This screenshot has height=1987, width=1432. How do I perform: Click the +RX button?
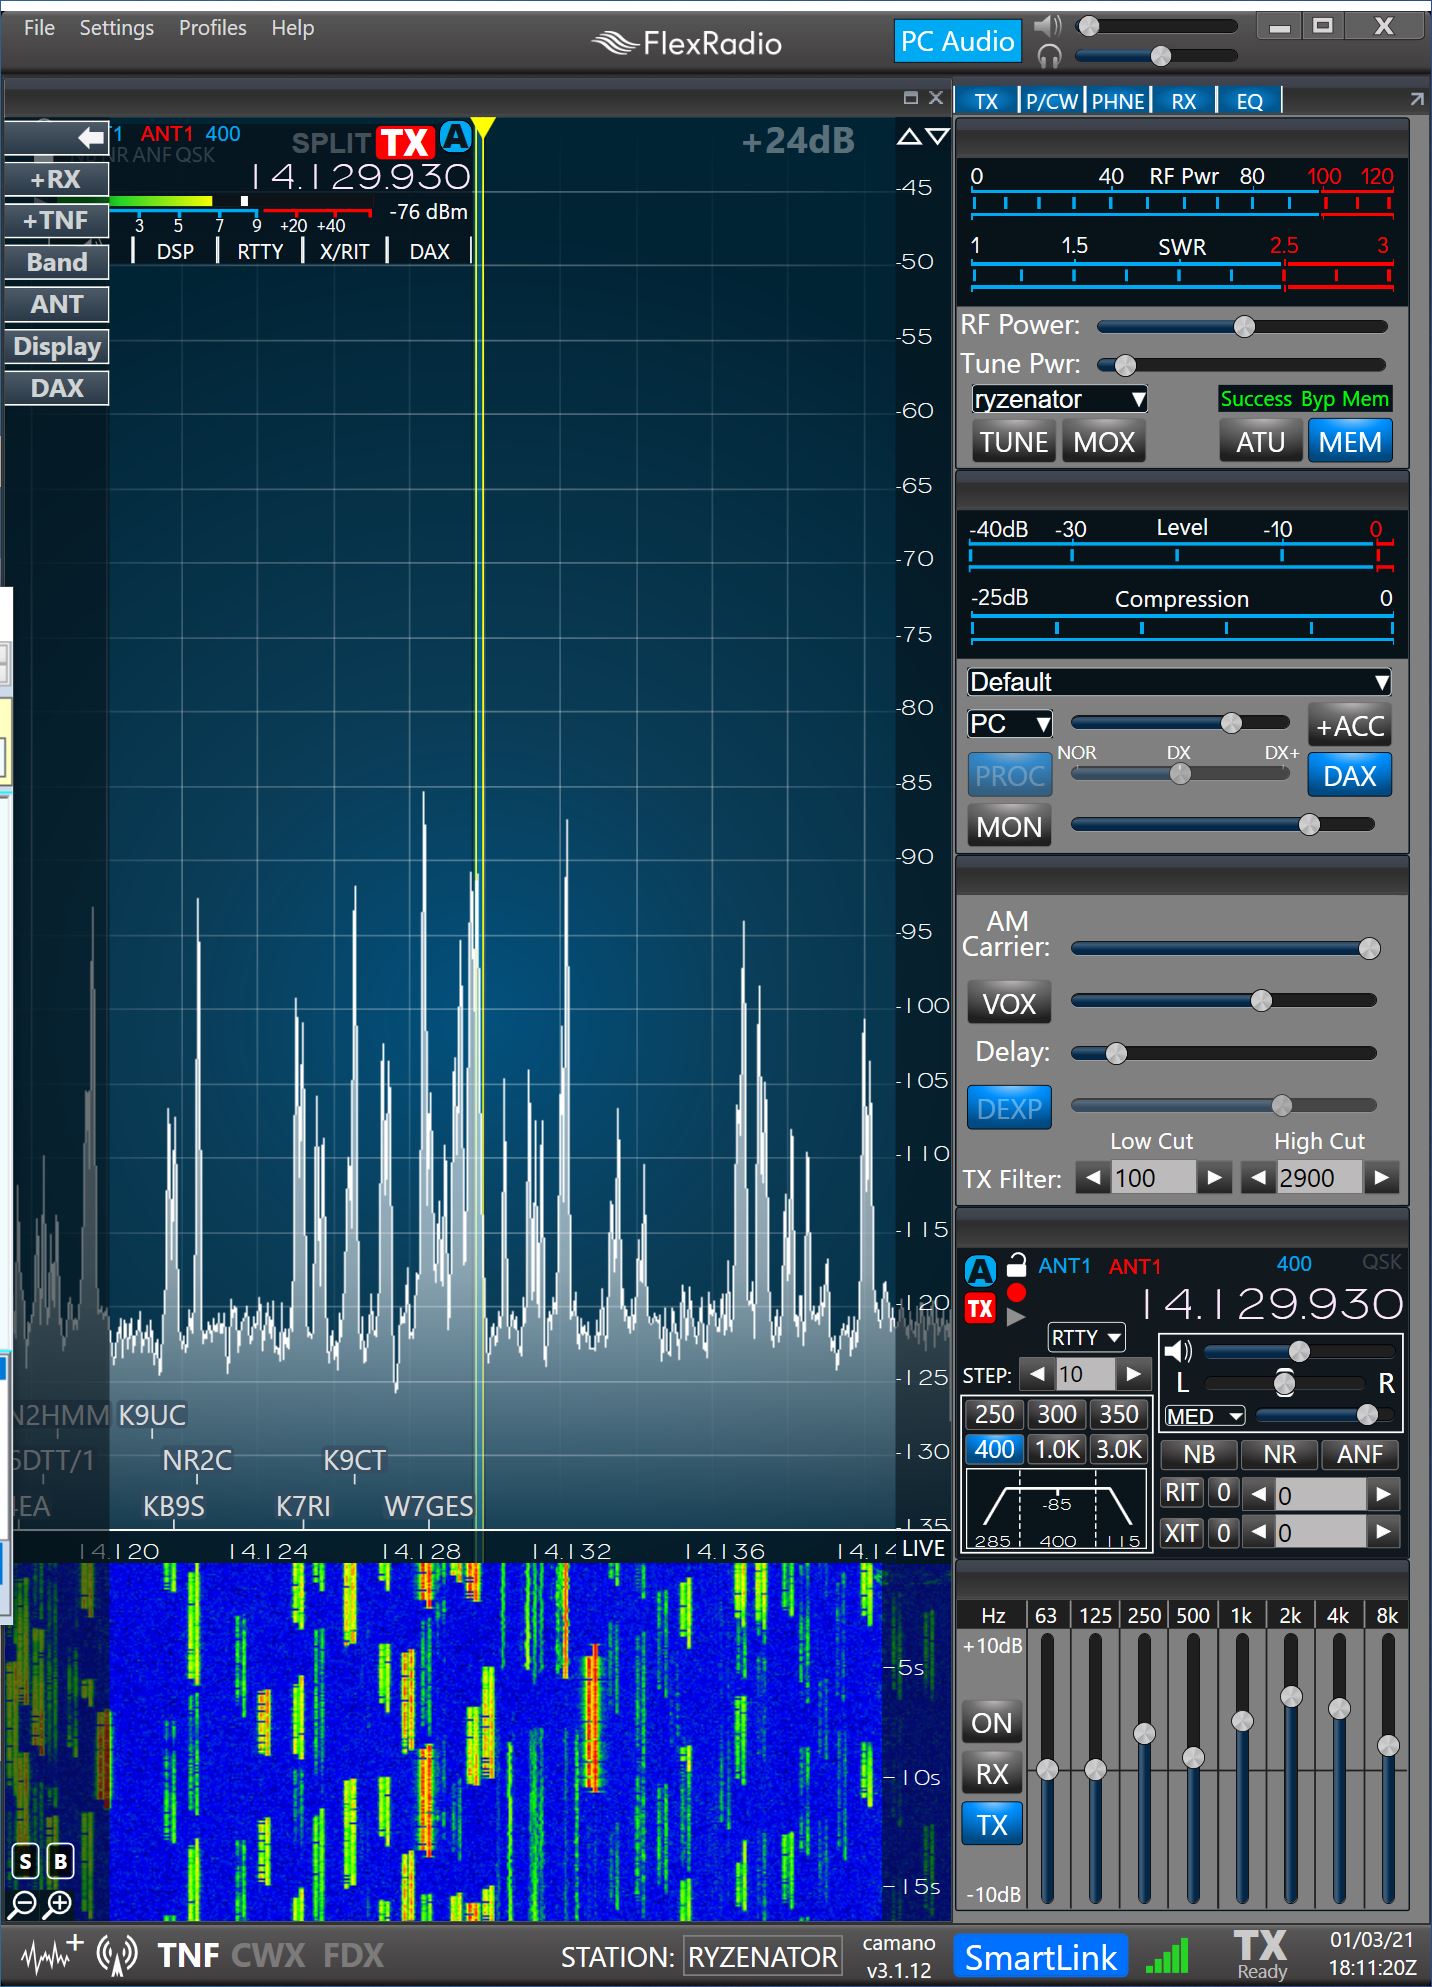pyautogui.click(x=56, y=179)
